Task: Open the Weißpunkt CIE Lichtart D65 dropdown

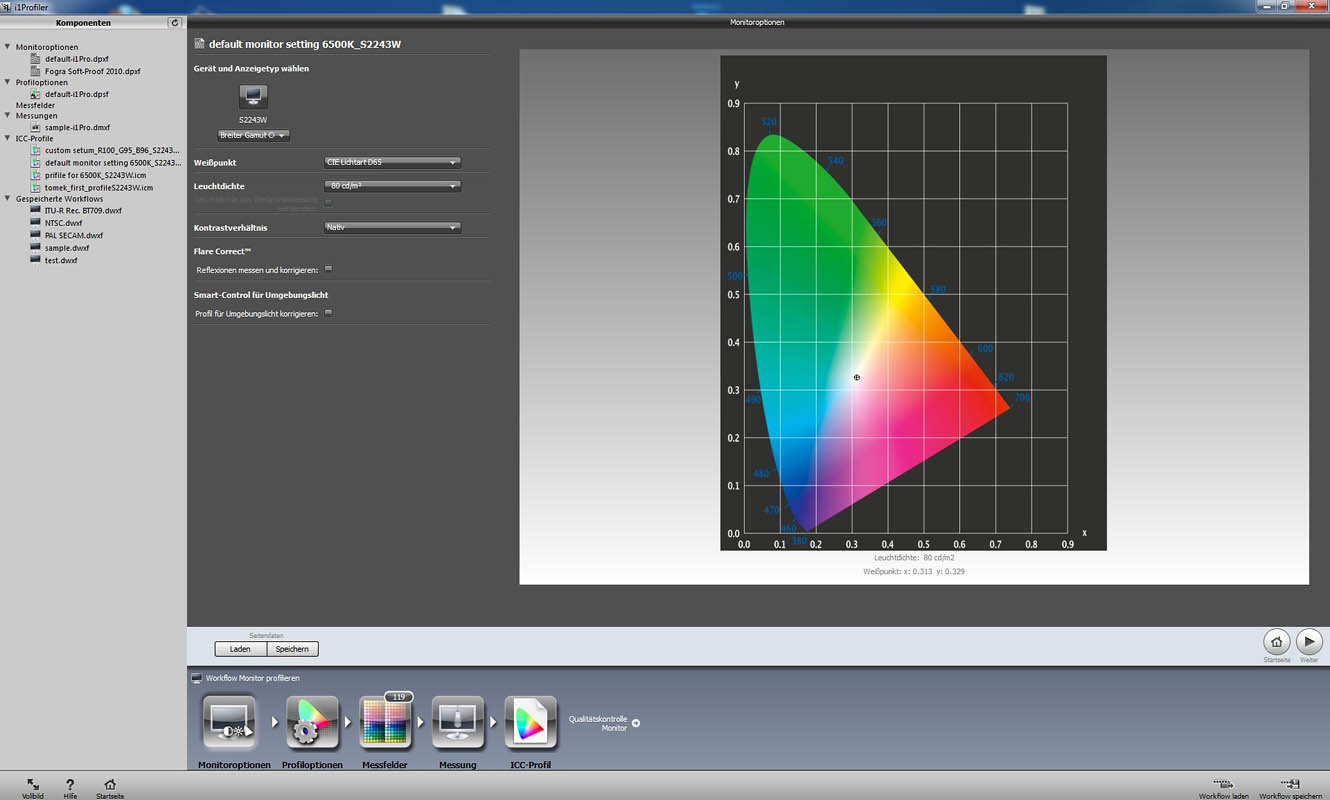Action: (x=392, y=162)
